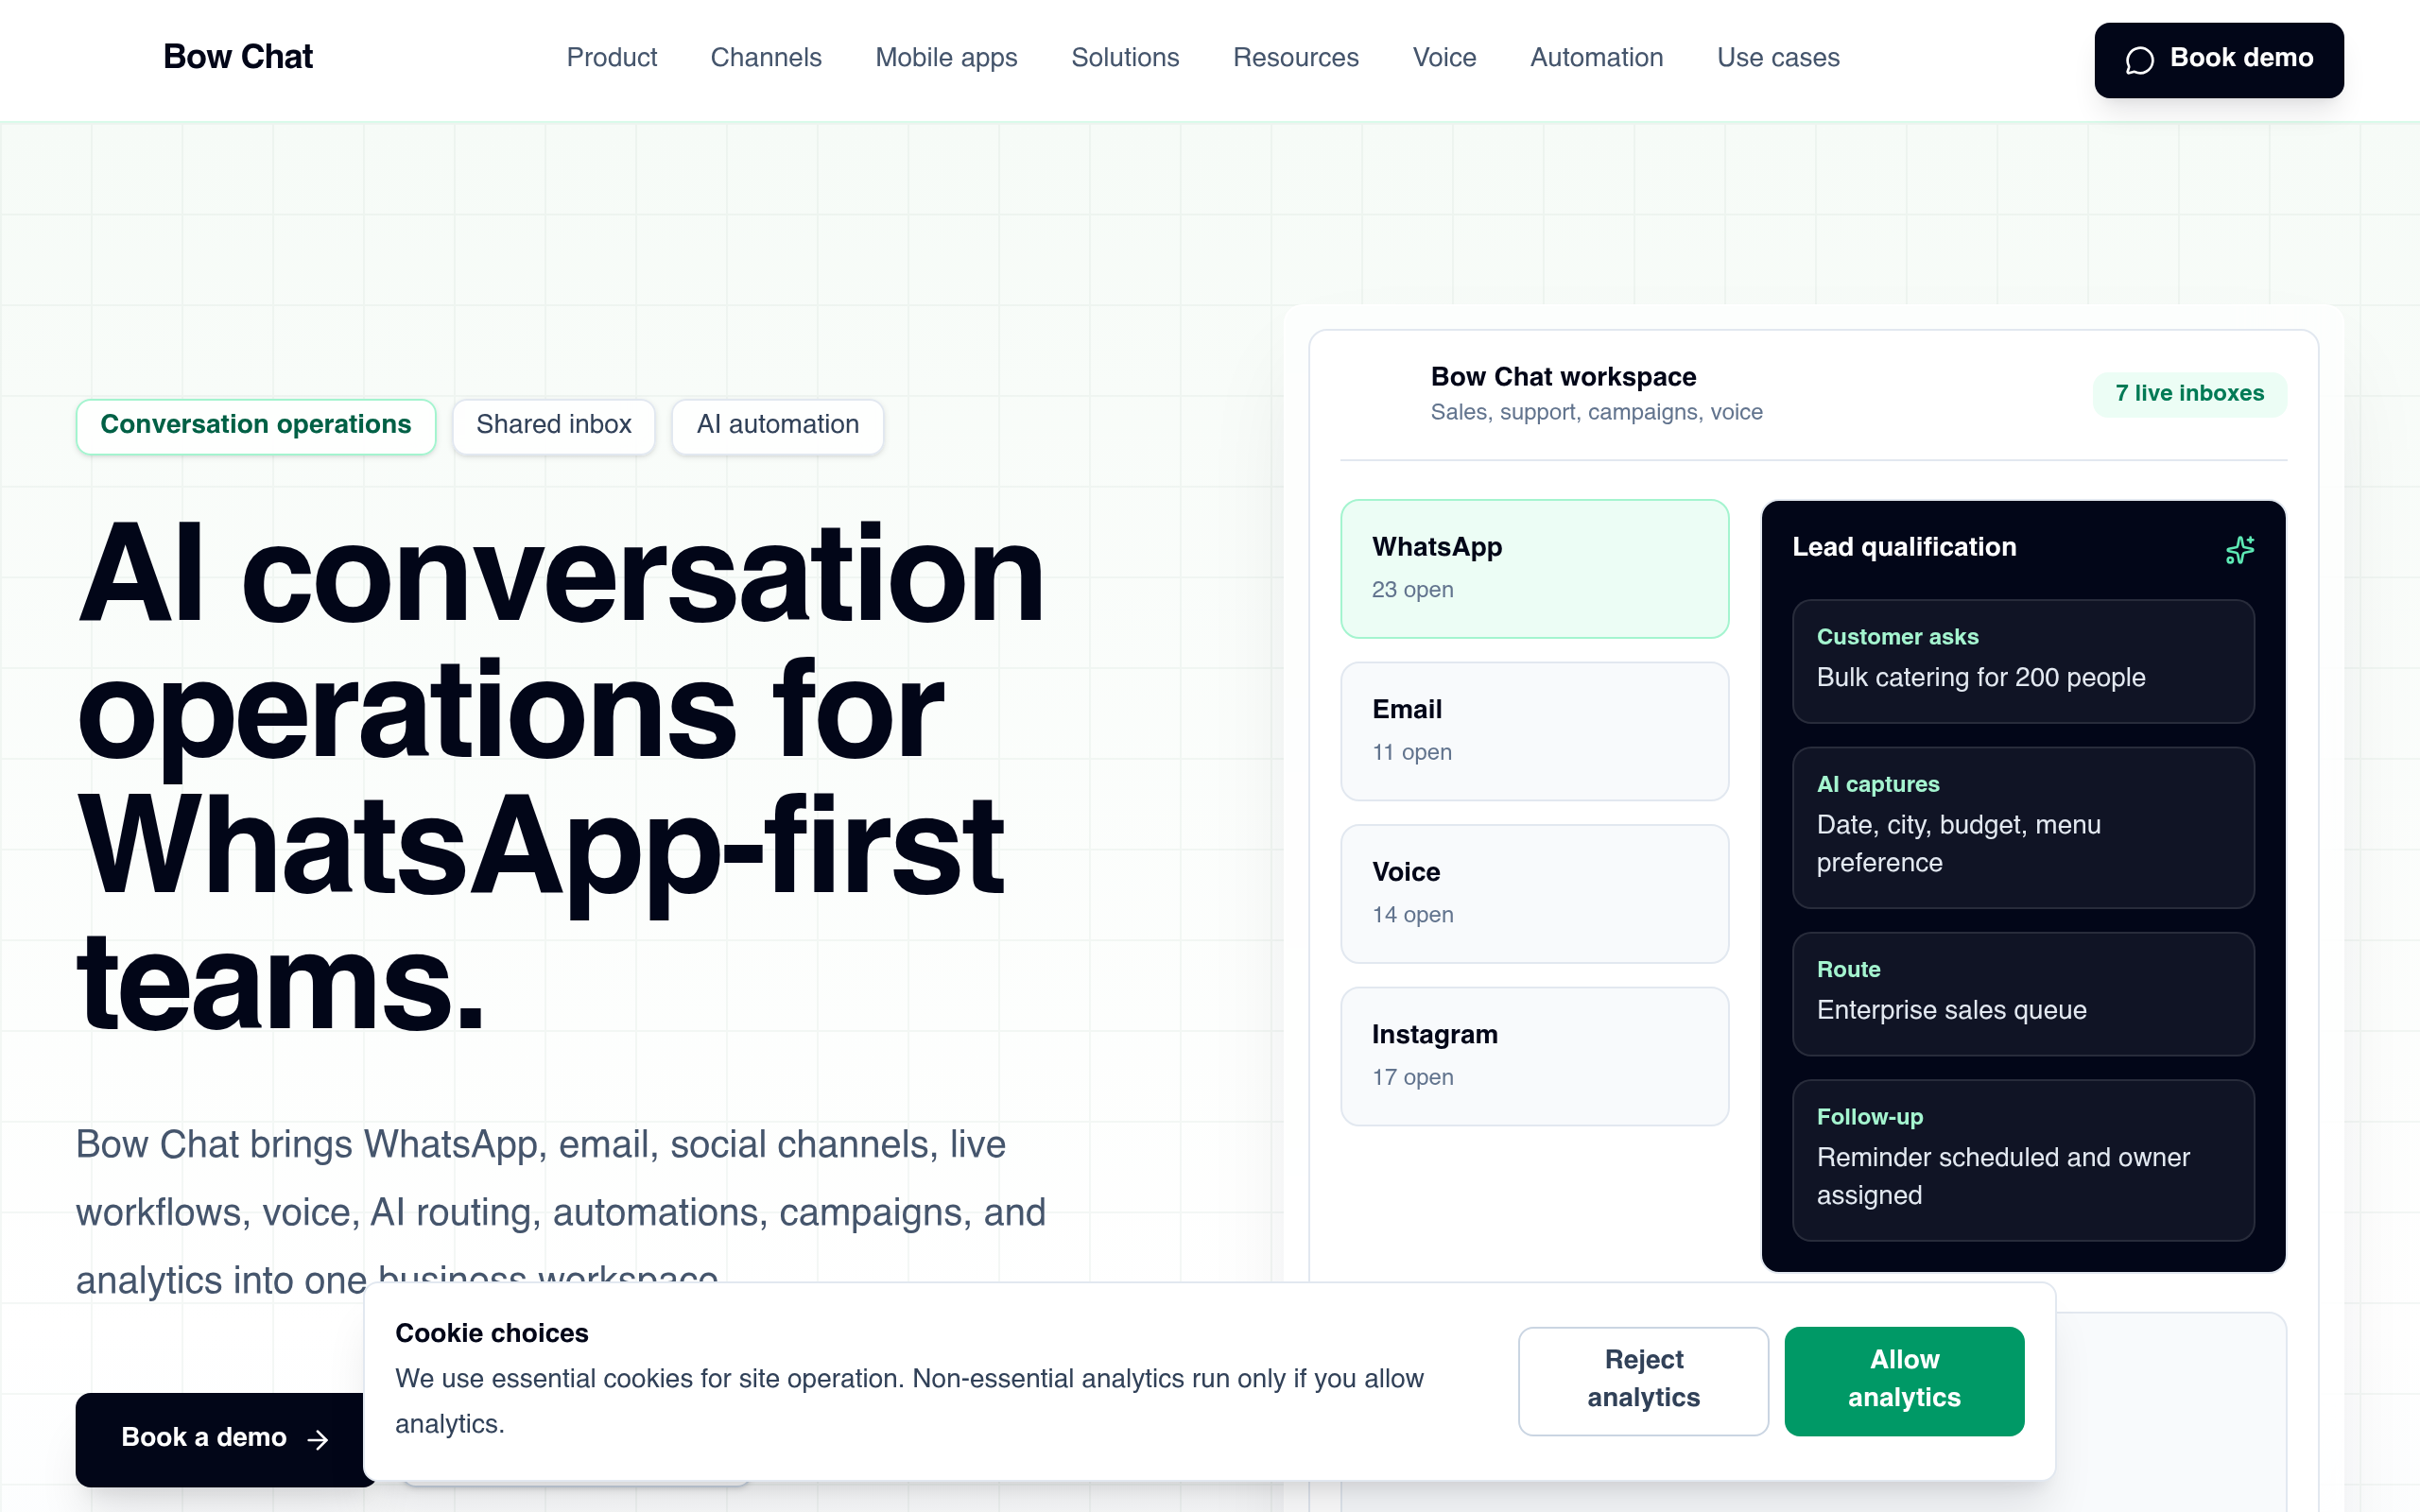Click the Customer asks card
The width and height of the screenshot is (2420, 1512).
[2023, 660]
